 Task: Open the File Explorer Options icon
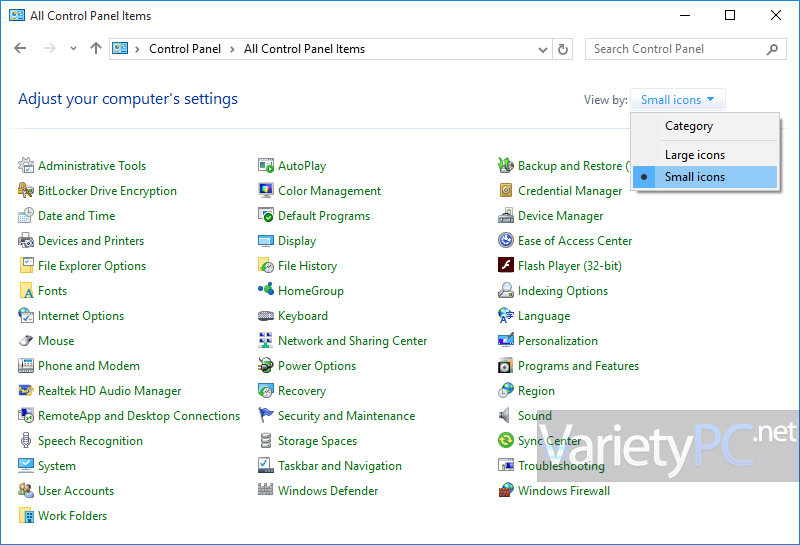click(26, 265)
